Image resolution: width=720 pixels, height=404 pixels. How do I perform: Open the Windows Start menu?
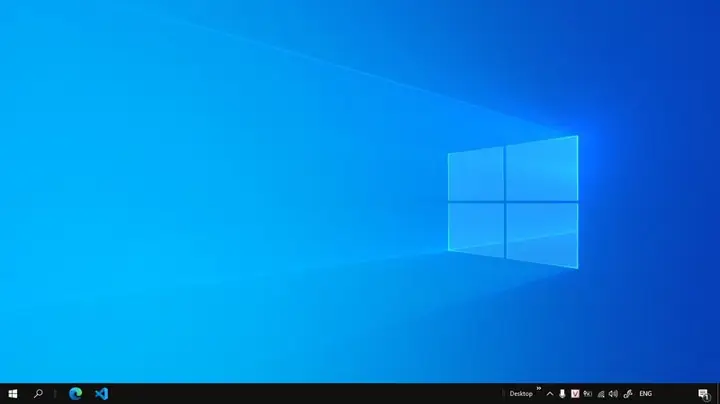13,394
